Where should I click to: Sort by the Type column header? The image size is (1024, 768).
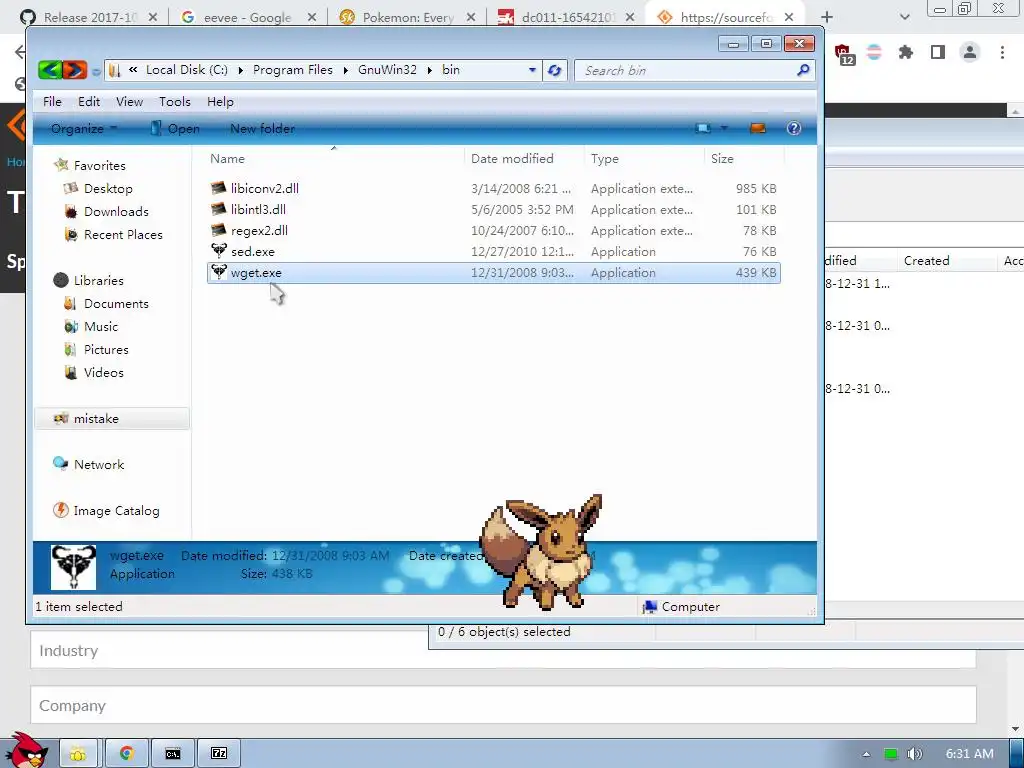[605, 158]
